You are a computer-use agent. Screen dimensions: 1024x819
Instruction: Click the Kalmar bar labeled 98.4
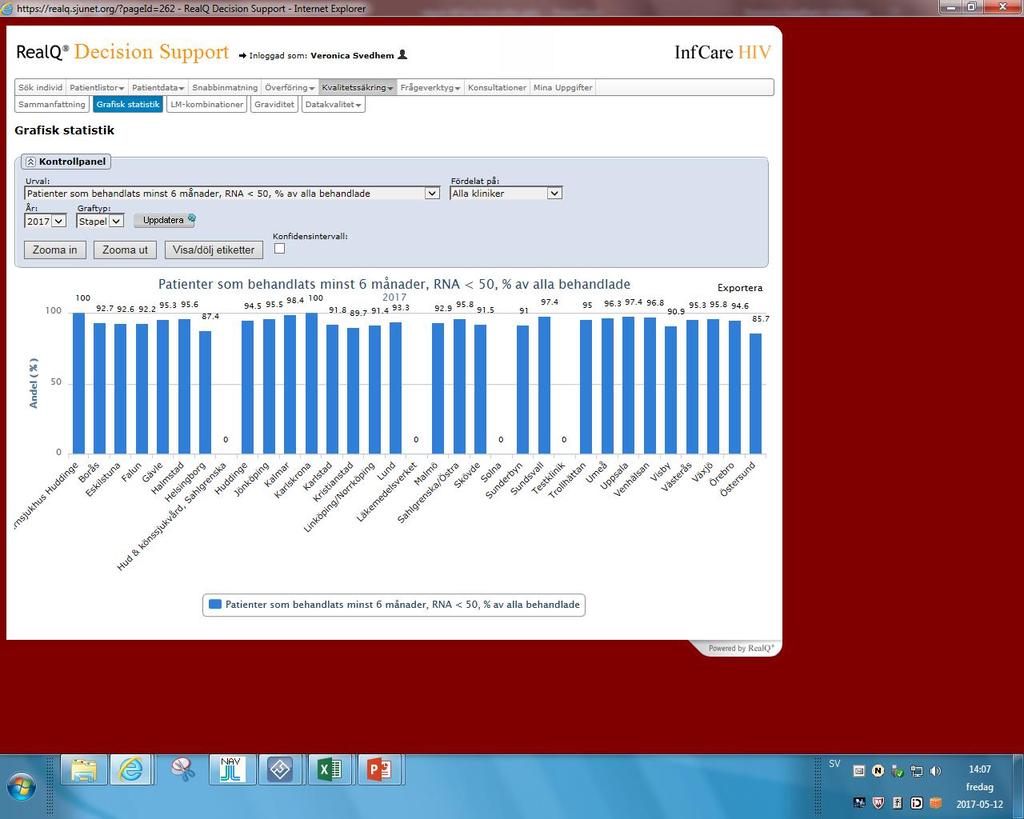click(290, 384)
